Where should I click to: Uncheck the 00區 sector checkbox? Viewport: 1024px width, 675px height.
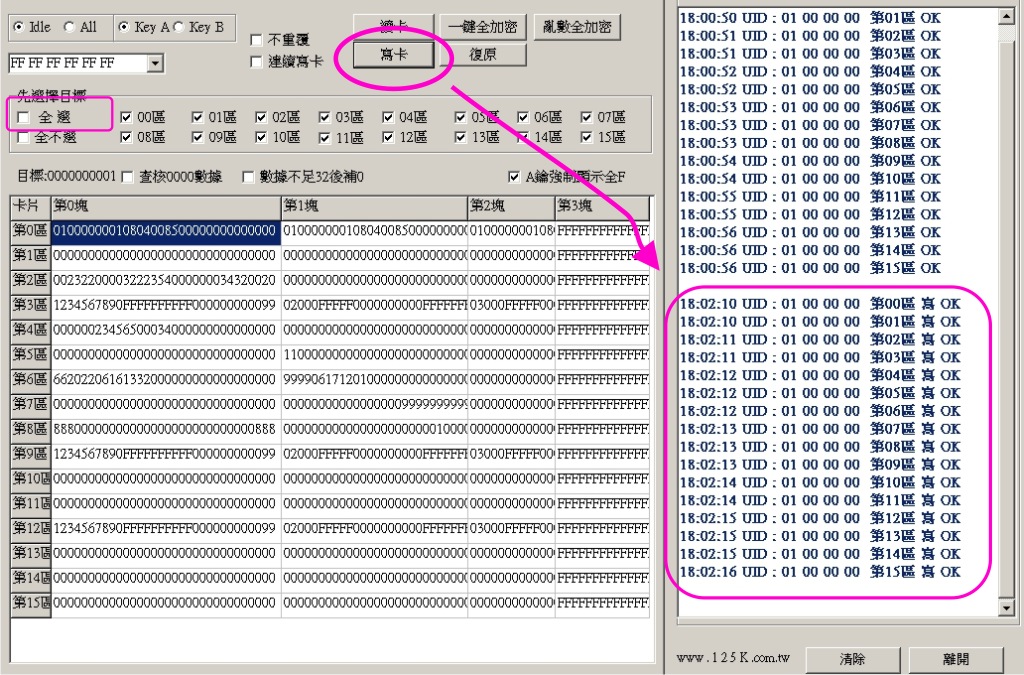point(127,117)
